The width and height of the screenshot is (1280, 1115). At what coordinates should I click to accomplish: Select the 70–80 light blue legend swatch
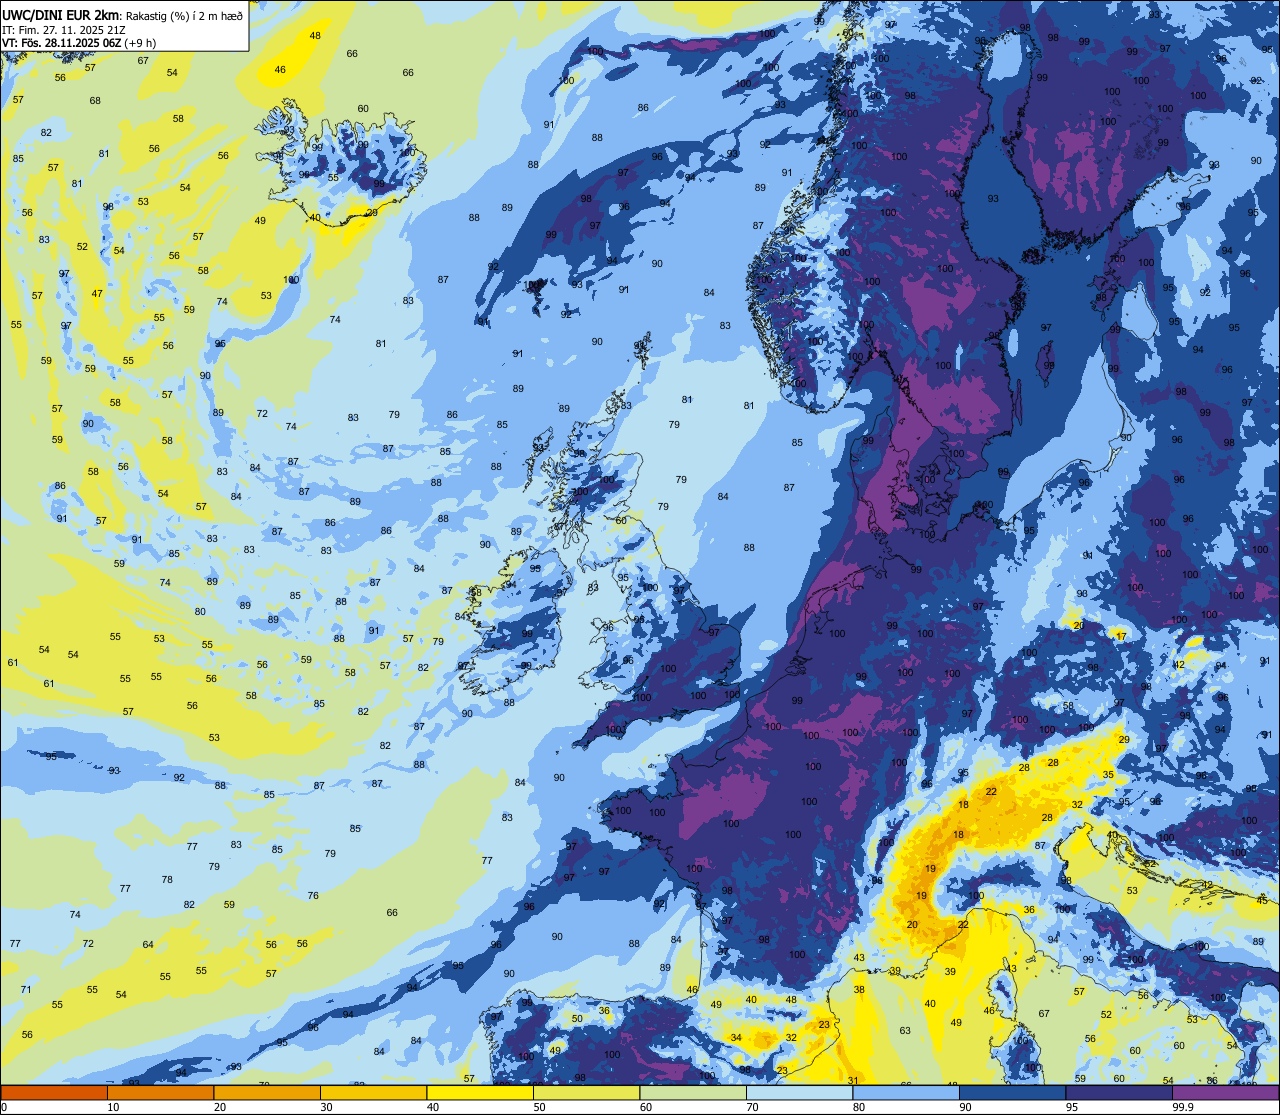pos(799,1092)
